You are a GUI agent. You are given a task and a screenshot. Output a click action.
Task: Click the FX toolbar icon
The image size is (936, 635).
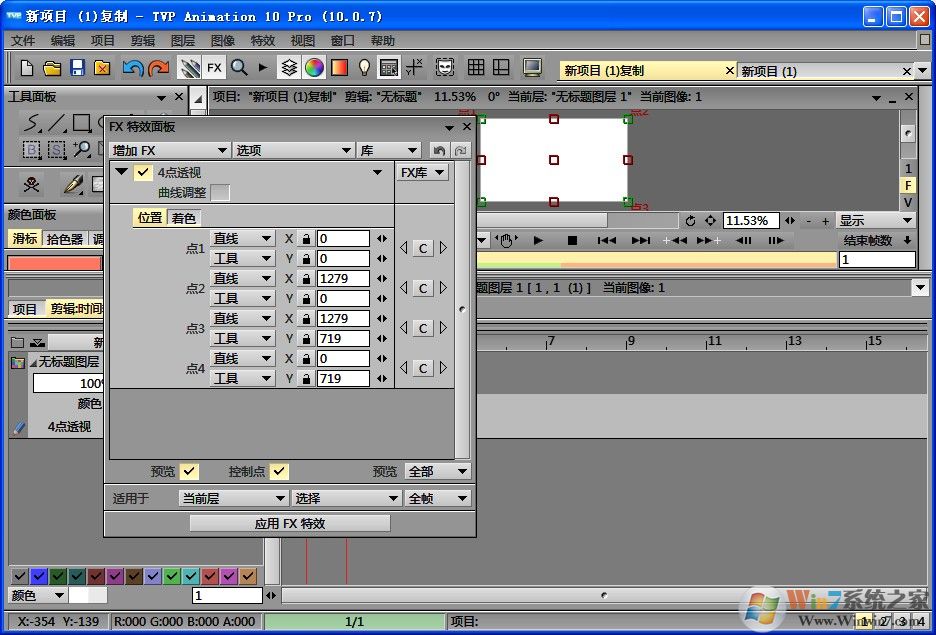(x=216, y=67)
